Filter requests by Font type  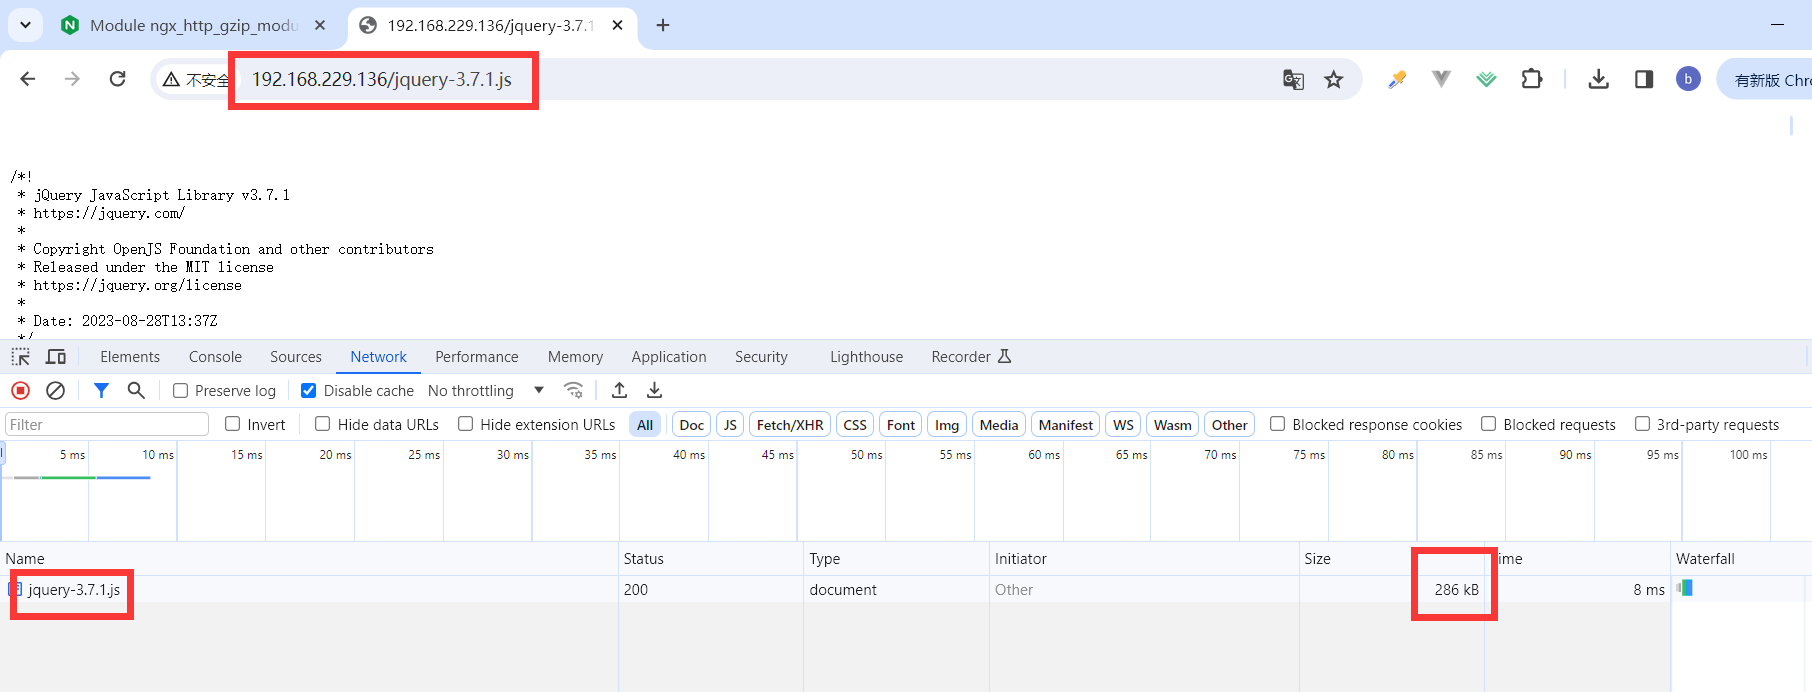coord(901,425)
